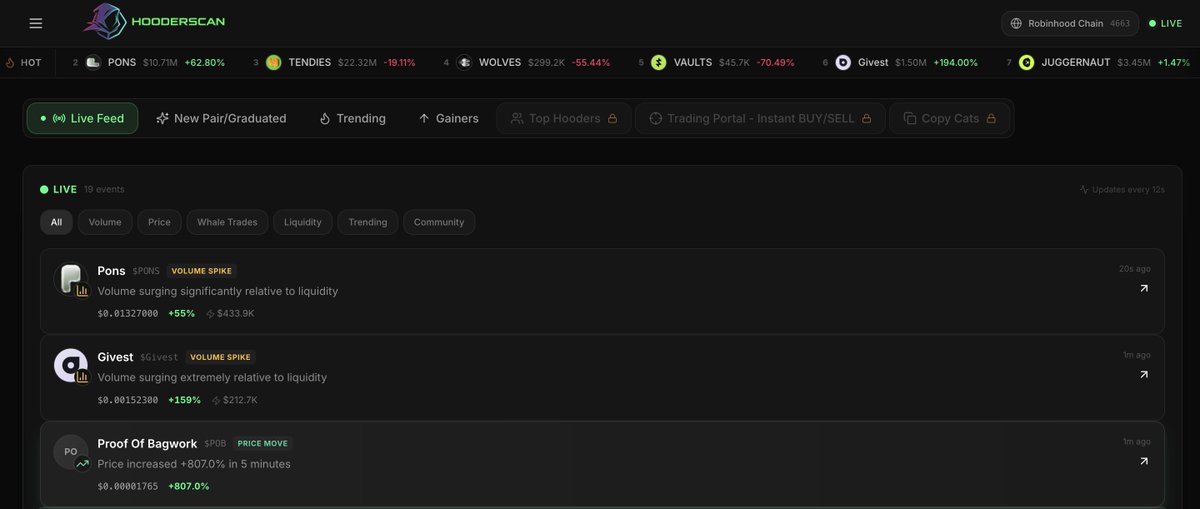Filter feed by Whale Trades
The width and height of the screenshot is (1200, 509).
pos(227,222)
